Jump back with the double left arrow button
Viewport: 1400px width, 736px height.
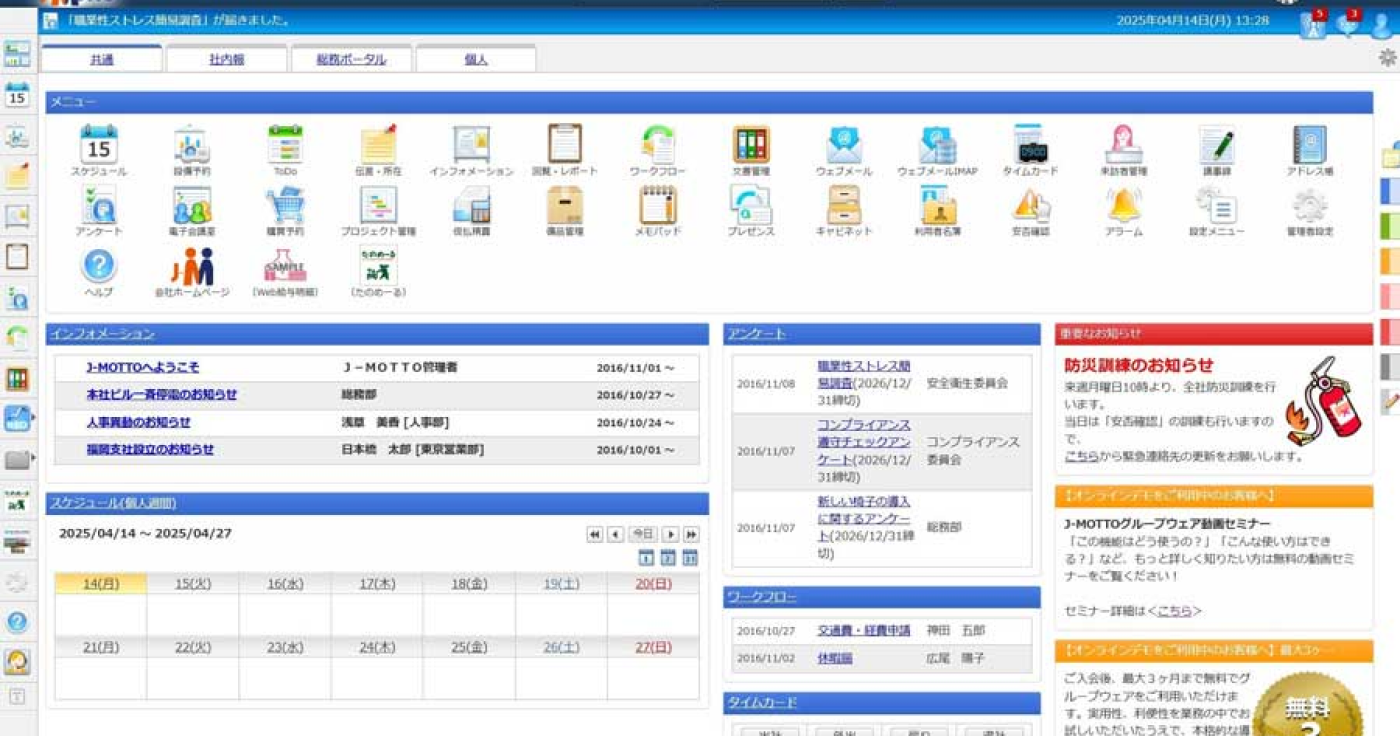pyautogui.click(x=595, y=535)
